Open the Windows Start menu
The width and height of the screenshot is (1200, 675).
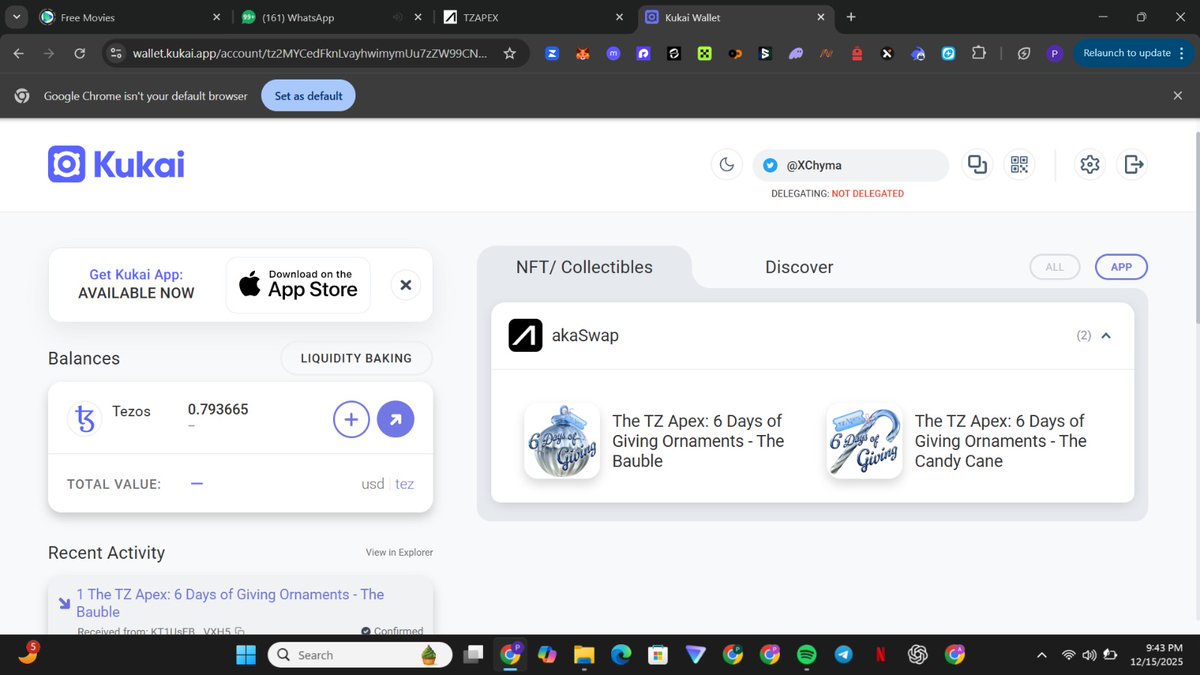click(x=246, y=655)
